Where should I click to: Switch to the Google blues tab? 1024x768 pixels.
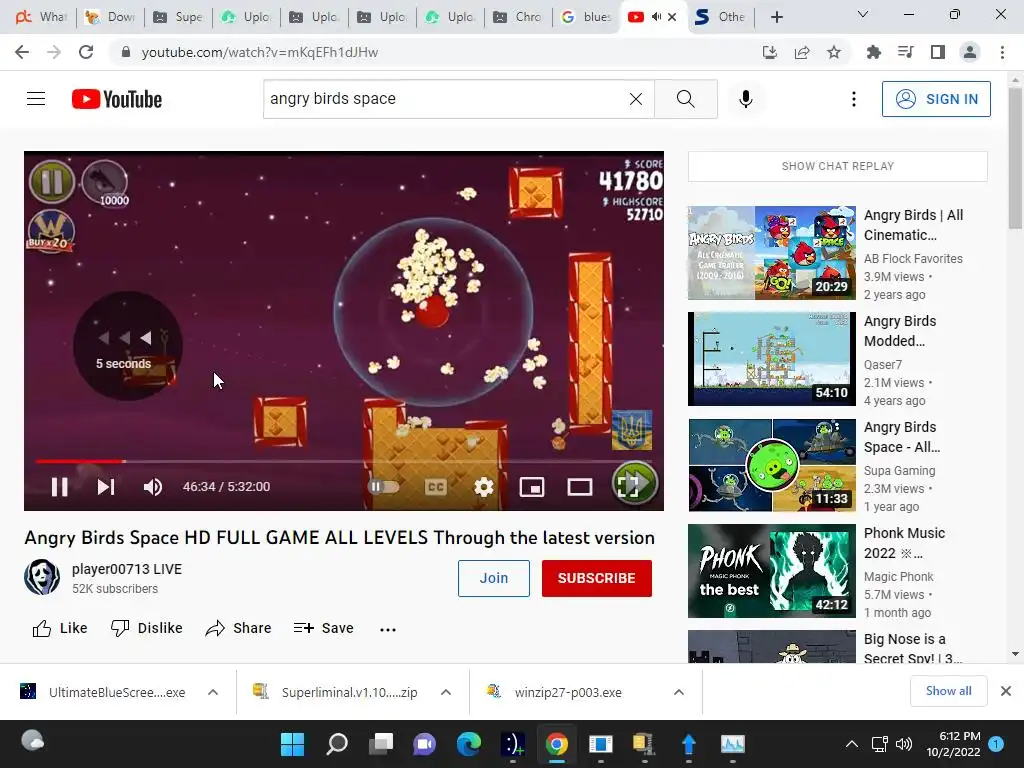(x=586, y=17)
